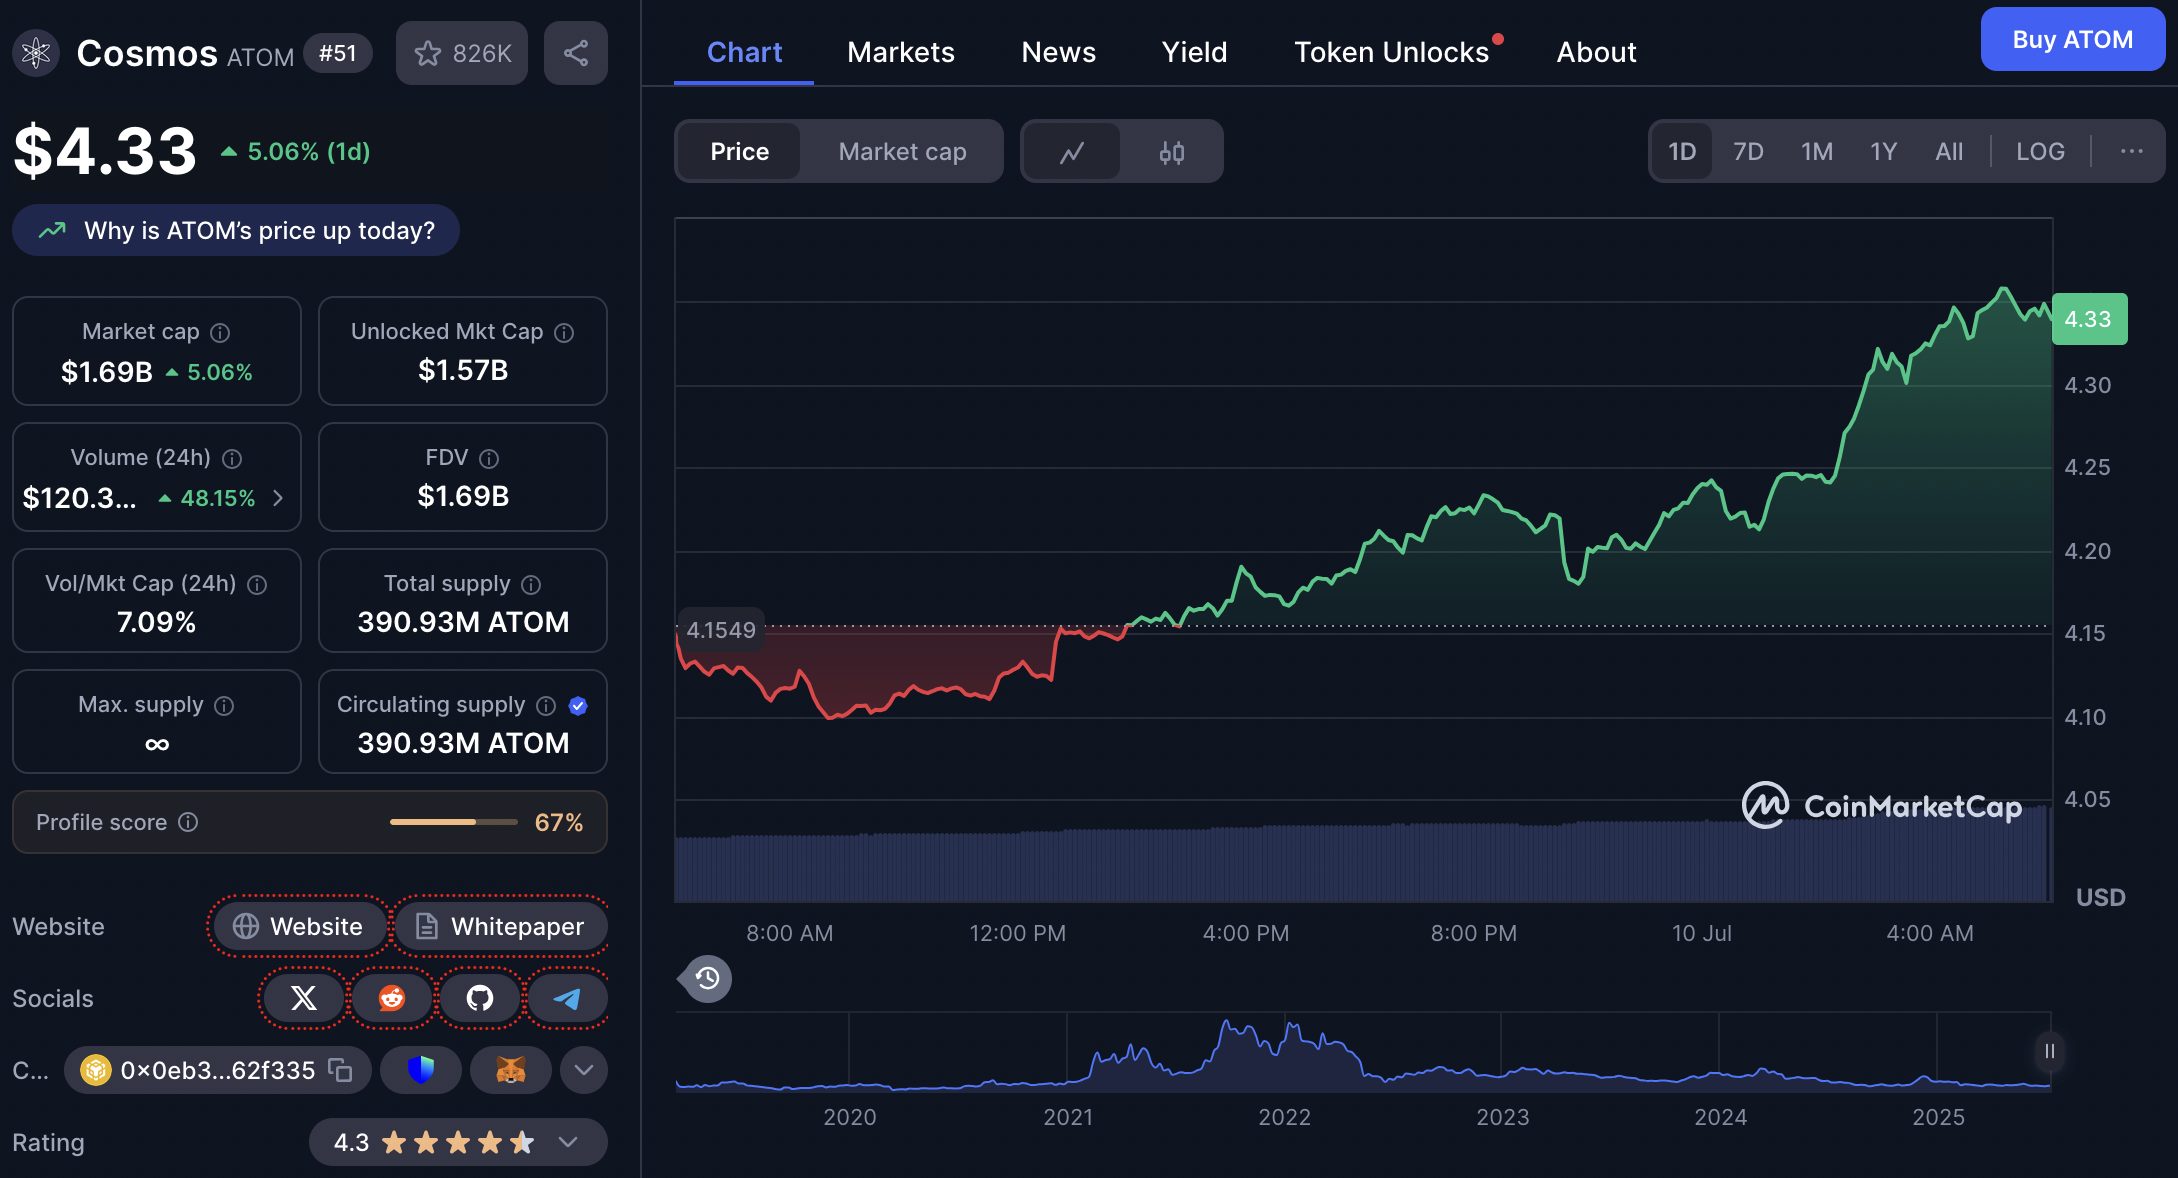
Task: Open the GitHub social link
Action: click(x=480, y=998)
